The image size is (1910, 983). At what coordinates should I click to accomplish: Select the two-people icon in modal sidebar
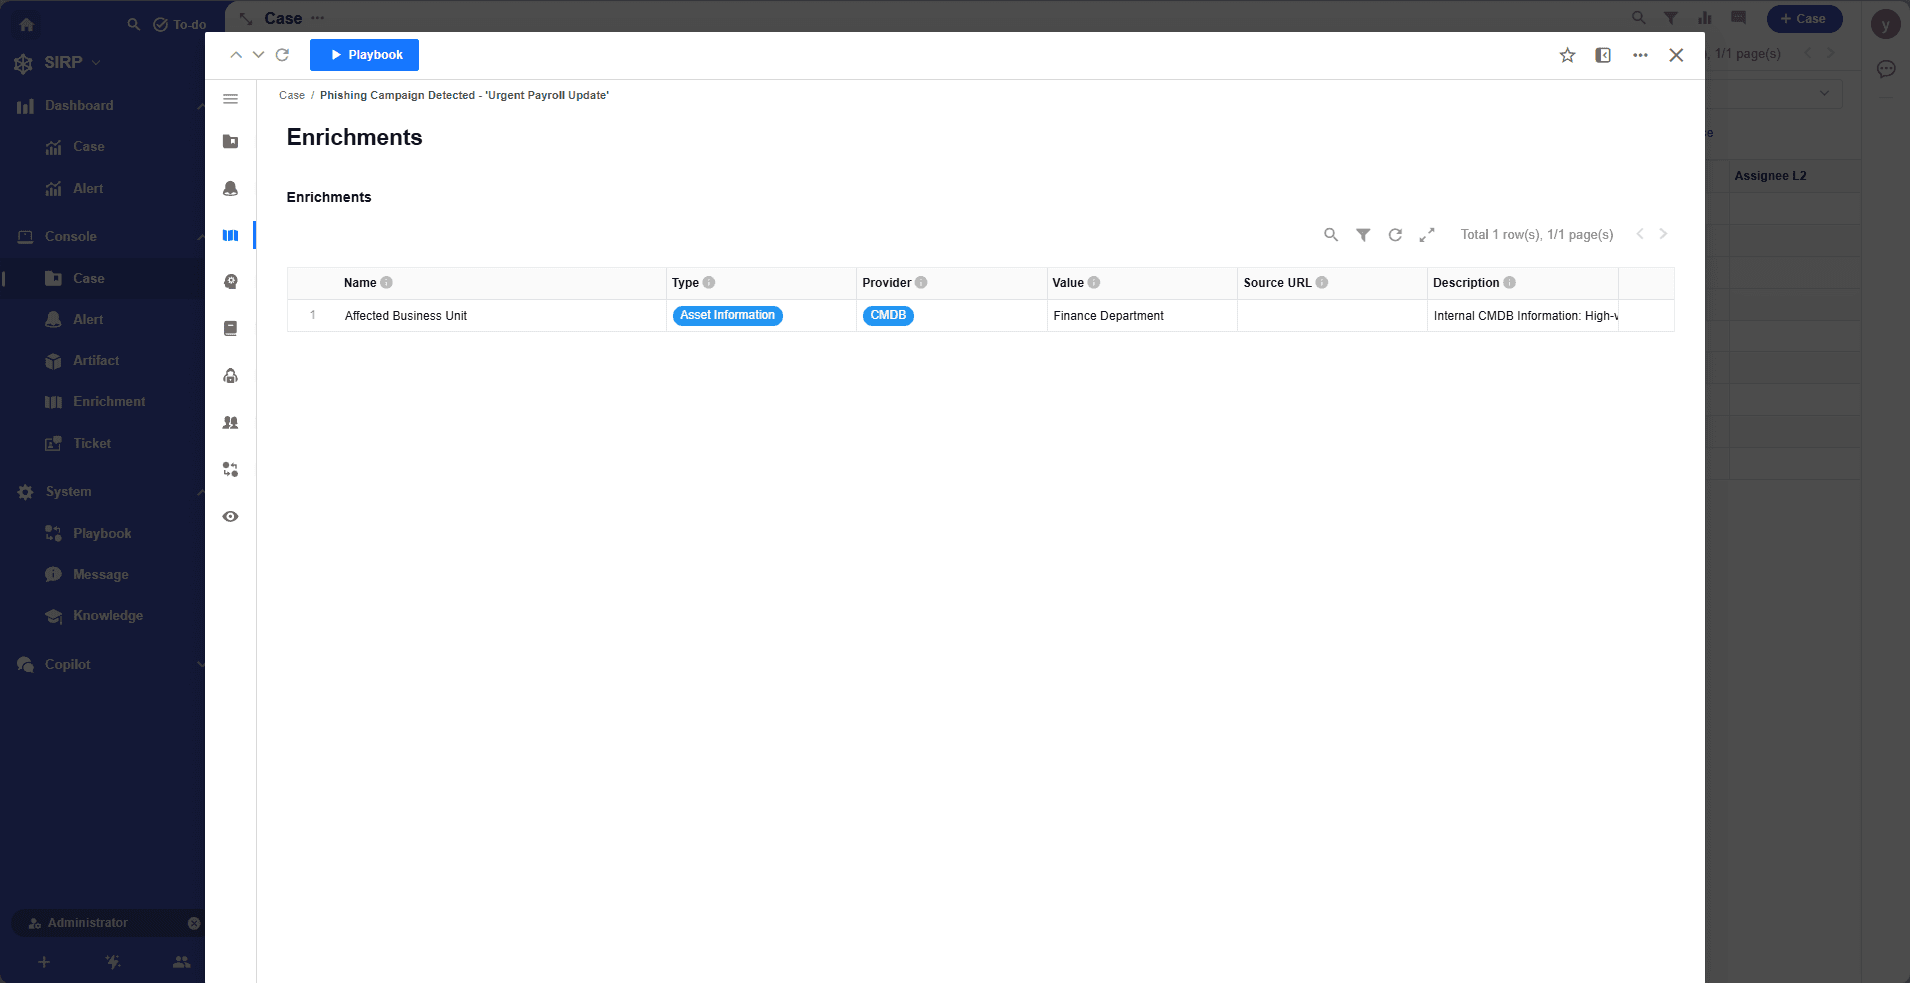tap(230, 423)
